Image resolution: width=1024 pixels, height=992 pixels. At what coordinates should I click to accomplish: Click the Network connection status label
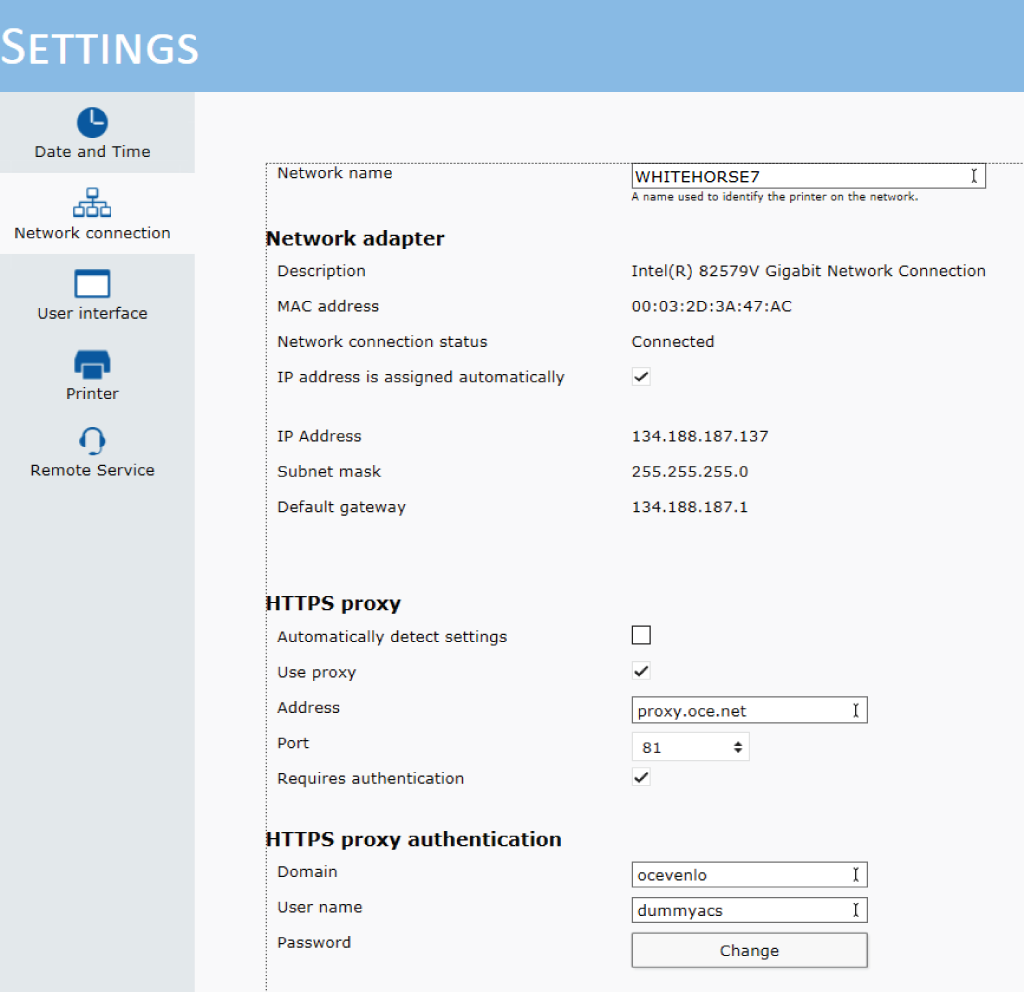coord(382,342)
